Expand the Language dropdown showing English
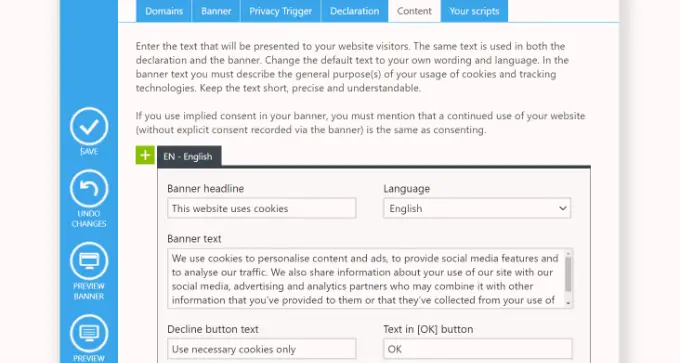Viewport: 680px width, 363px height. [477, 208]
